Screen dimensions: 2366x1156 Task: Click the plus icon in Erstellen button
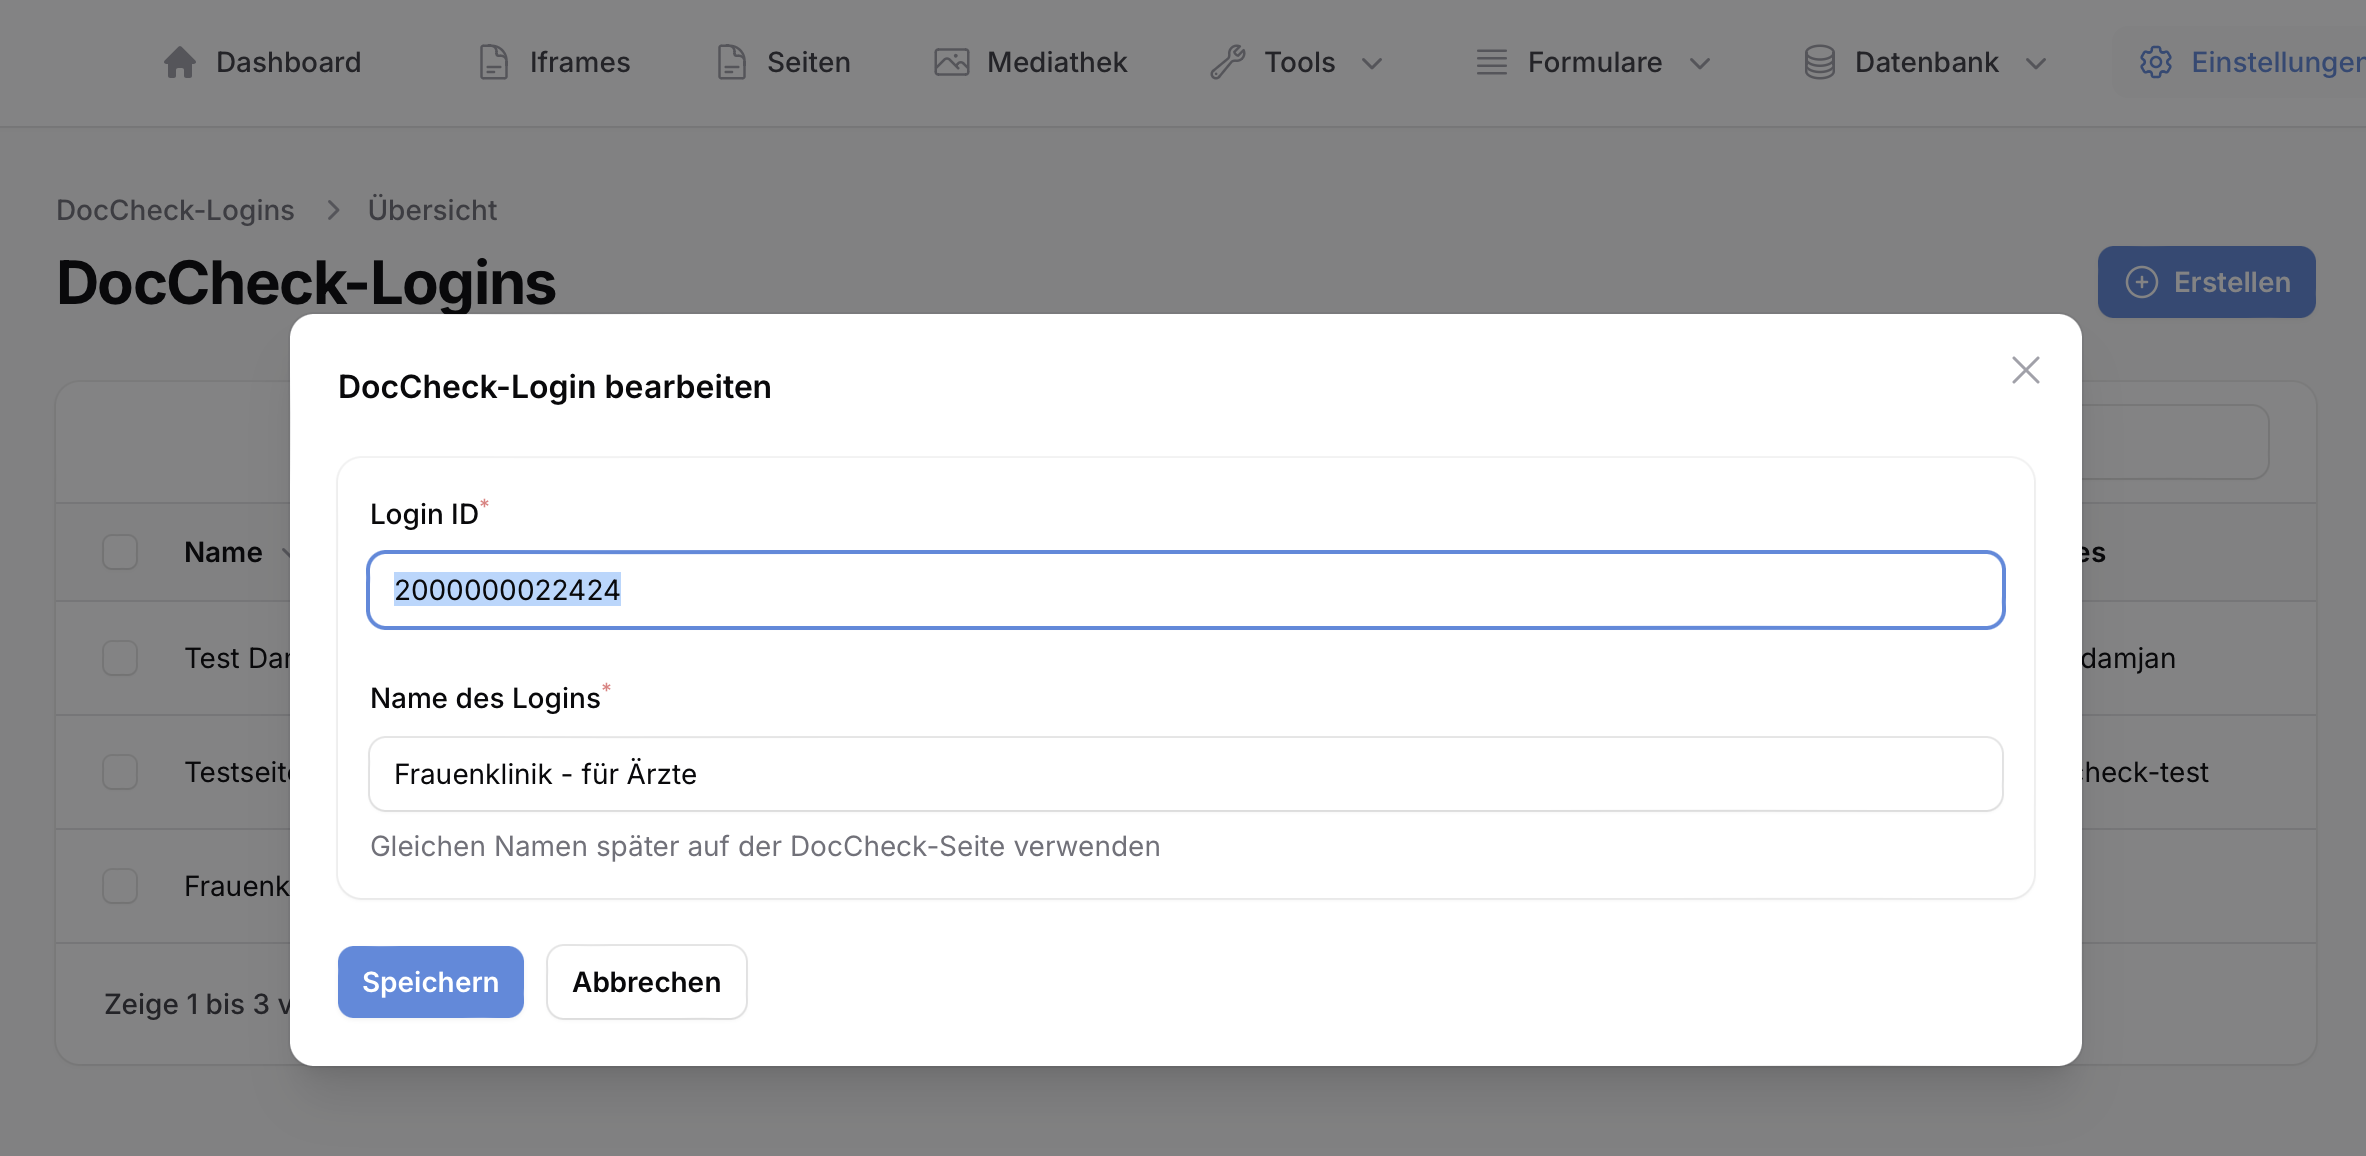click(2142, 282)
